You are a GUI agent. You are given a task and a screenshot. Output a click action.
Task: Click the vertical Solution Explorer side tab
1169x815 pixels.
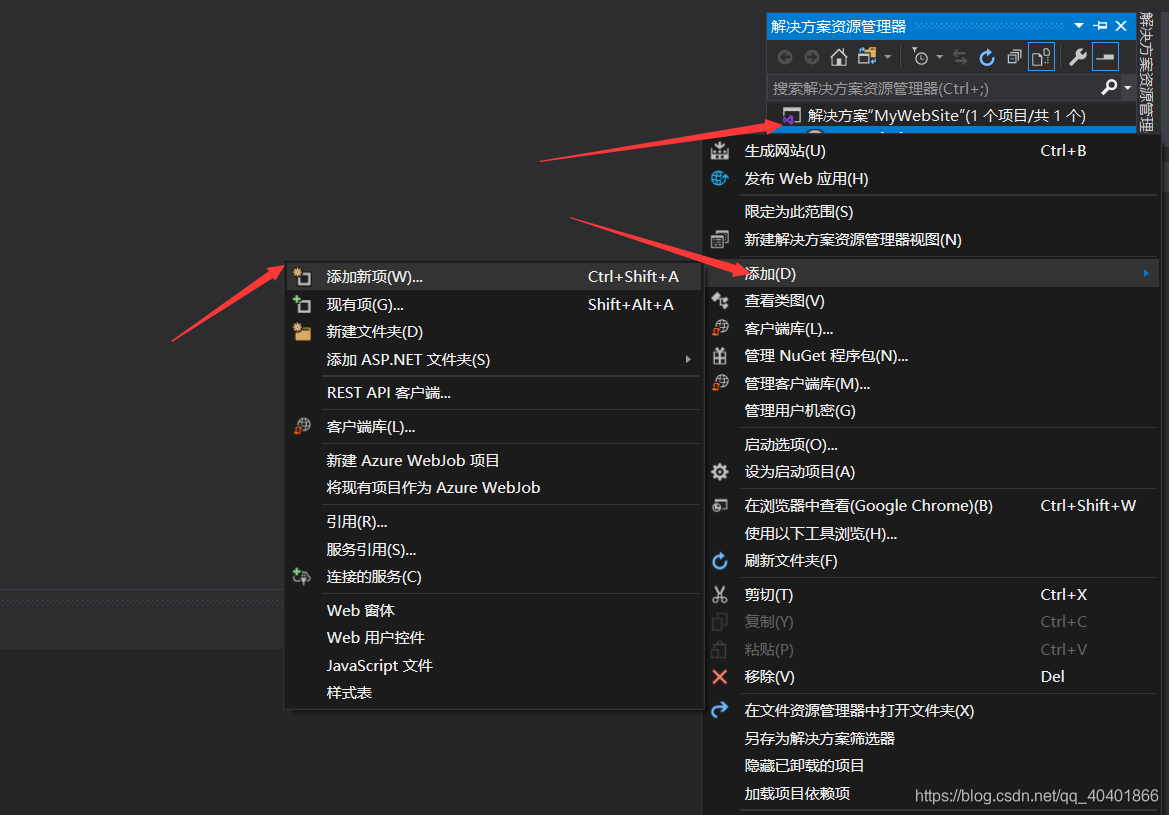click(x=1147, y=72)
